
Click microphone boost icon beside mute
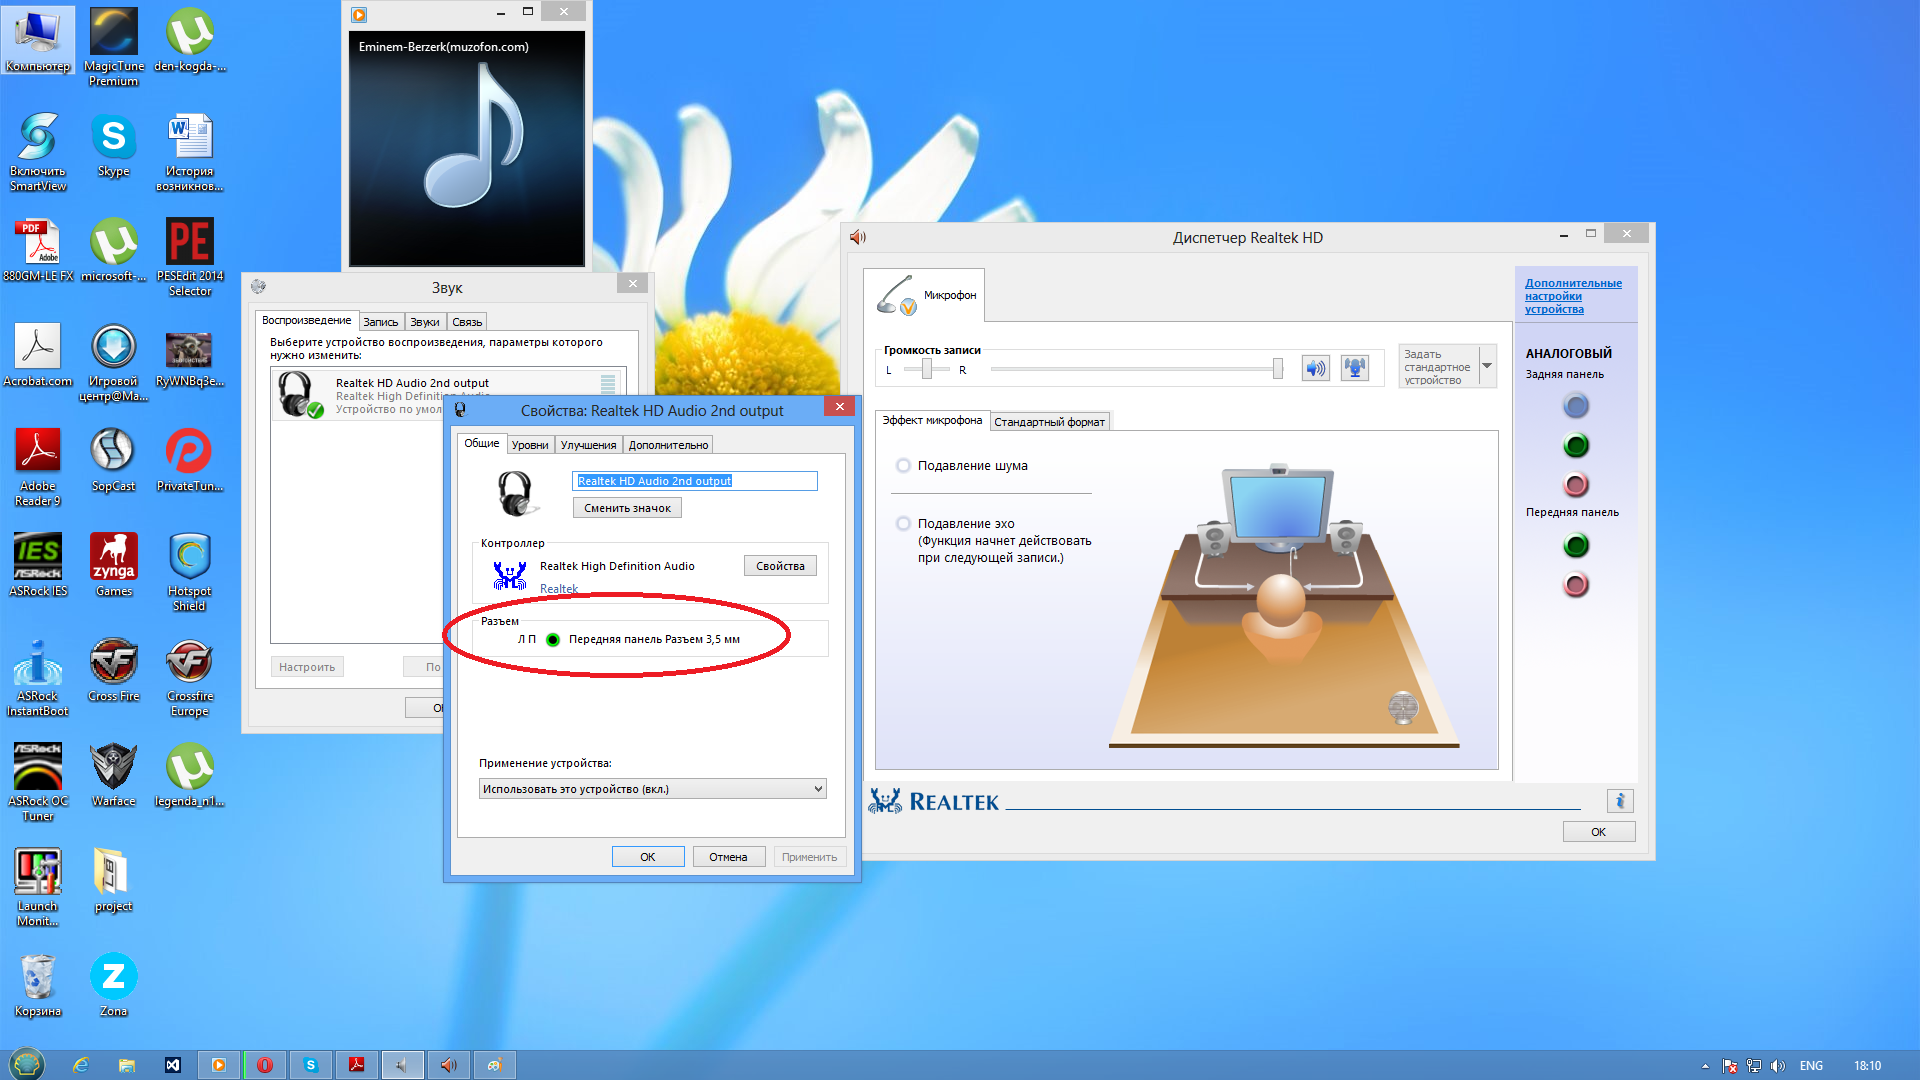(1354, 368)
